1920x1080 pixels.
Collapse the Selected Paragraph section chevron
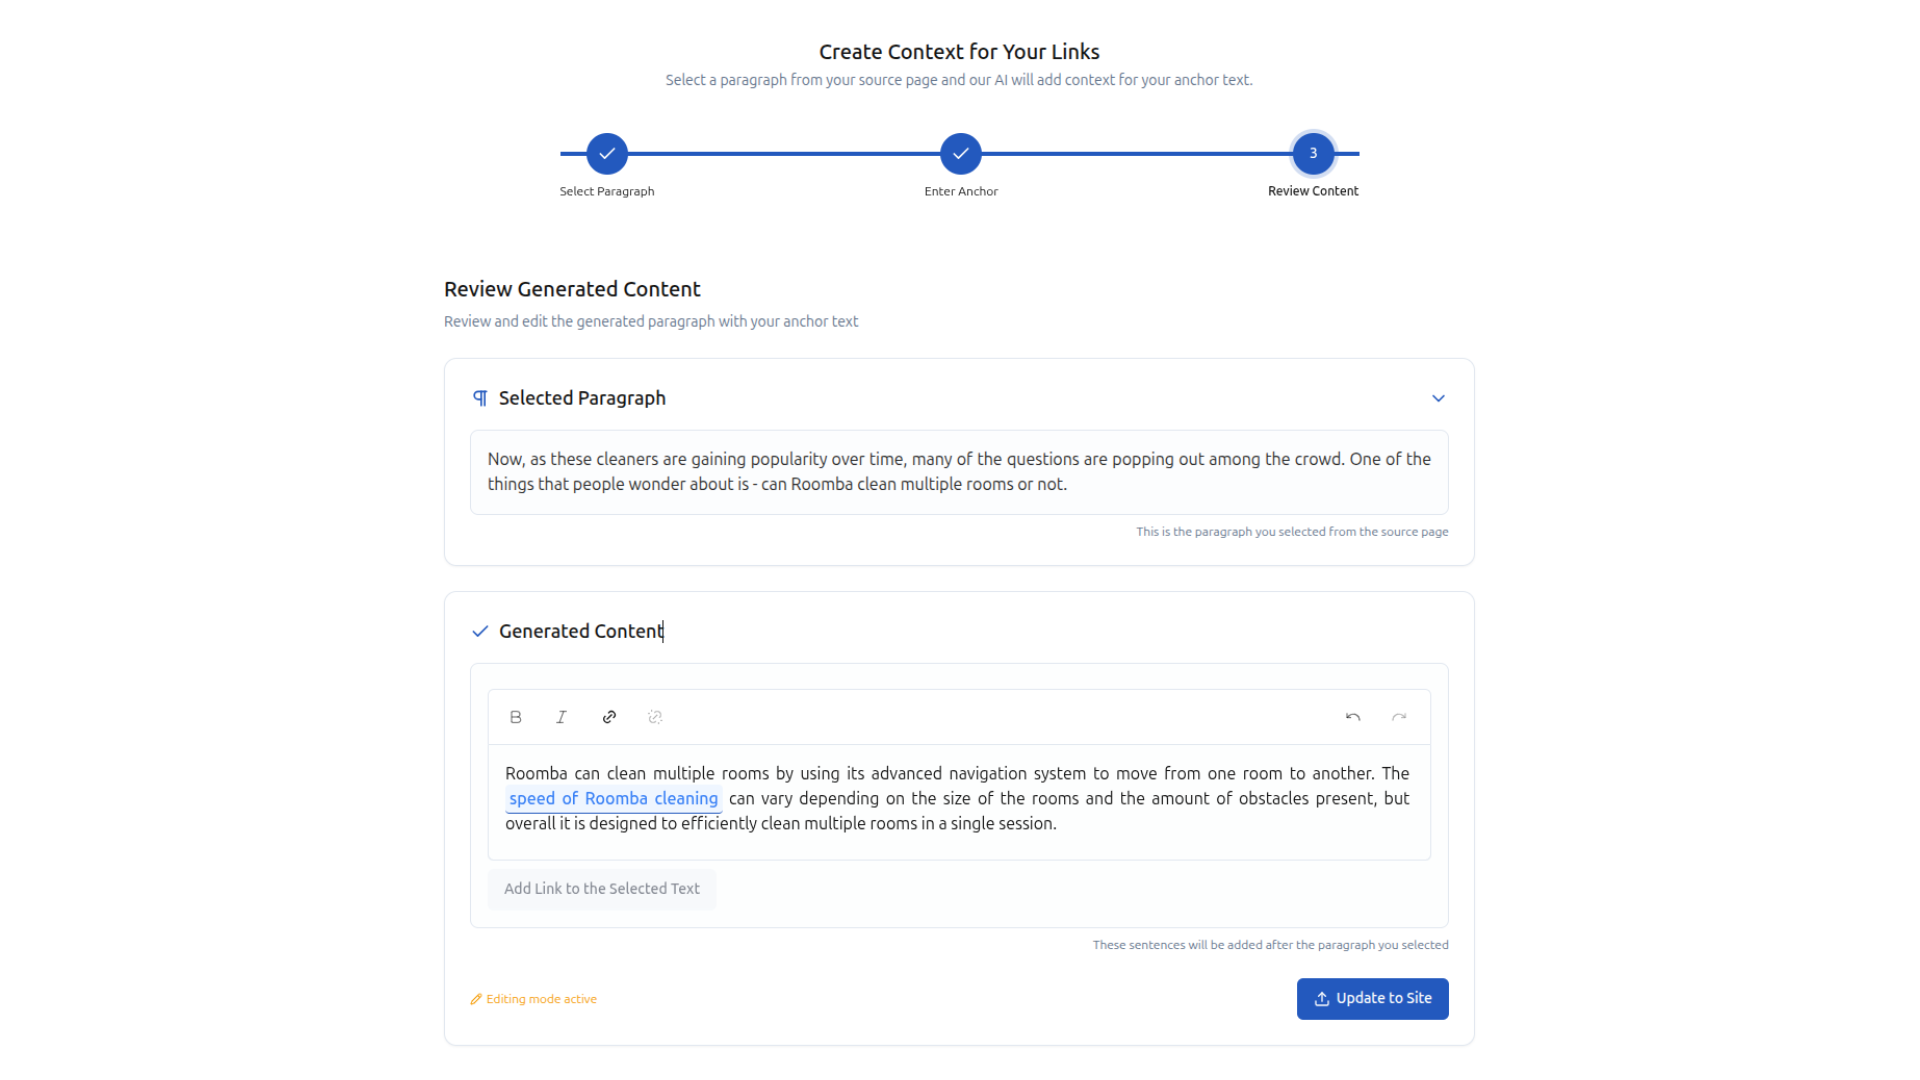coord(1438,398)
